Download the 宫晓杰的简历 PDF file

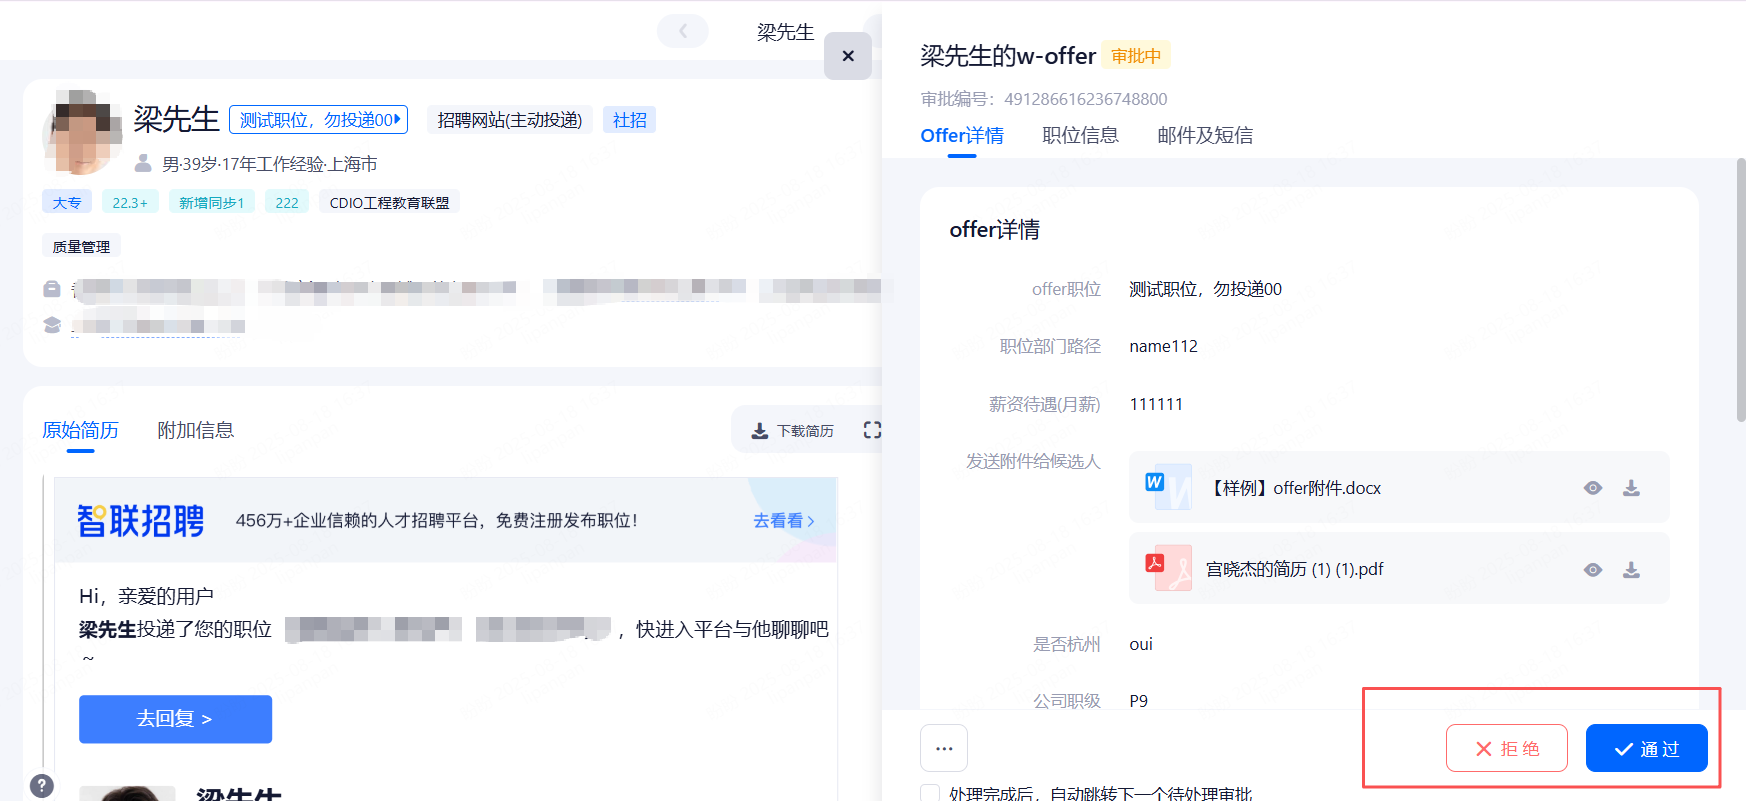pyautogui.click(x=1631, y=570)
